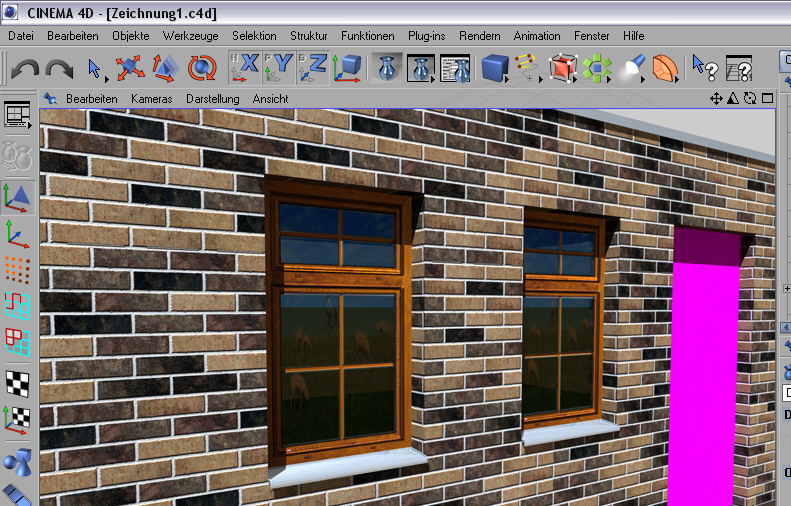Click the viewport zoom camera icon
Image resolution: width=791 pixels, height=506 pixels.
click(733, 98)
